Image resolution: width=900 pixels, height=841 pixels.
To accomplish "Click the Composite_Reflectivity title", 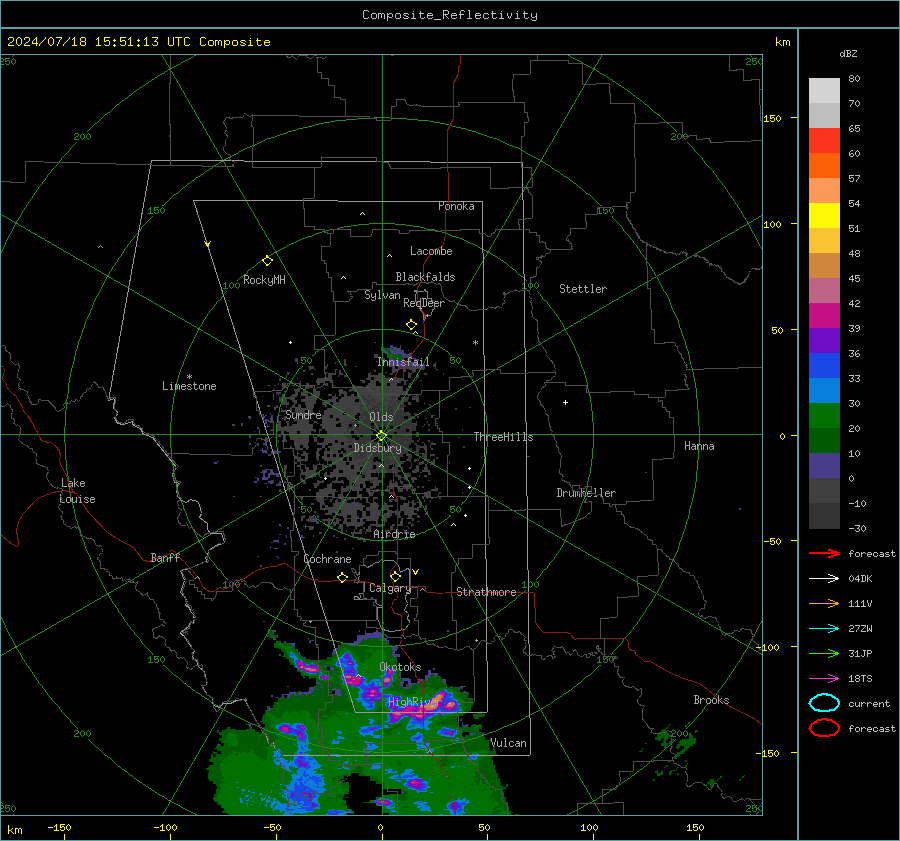I will [450, 15].
